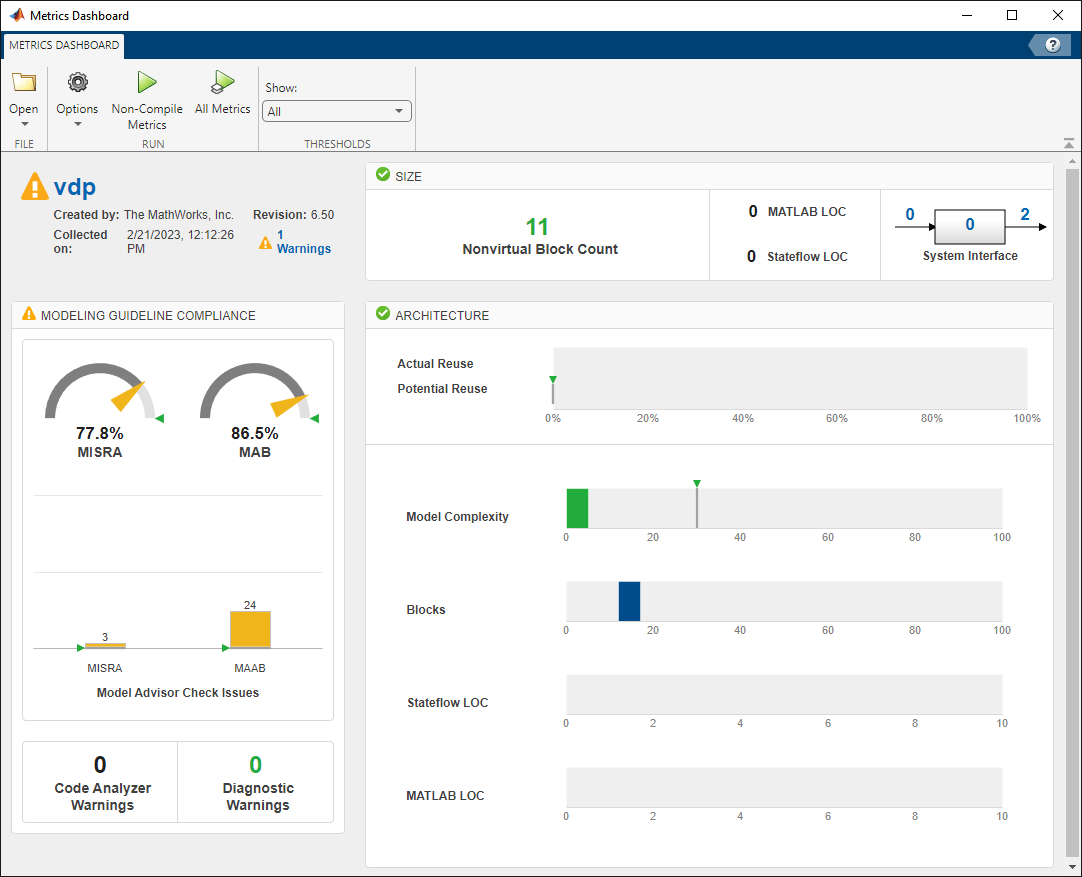Click the MISRA compliance gauge
The width and height of the screenshot is (1082, 877).
tap(100, 393)
